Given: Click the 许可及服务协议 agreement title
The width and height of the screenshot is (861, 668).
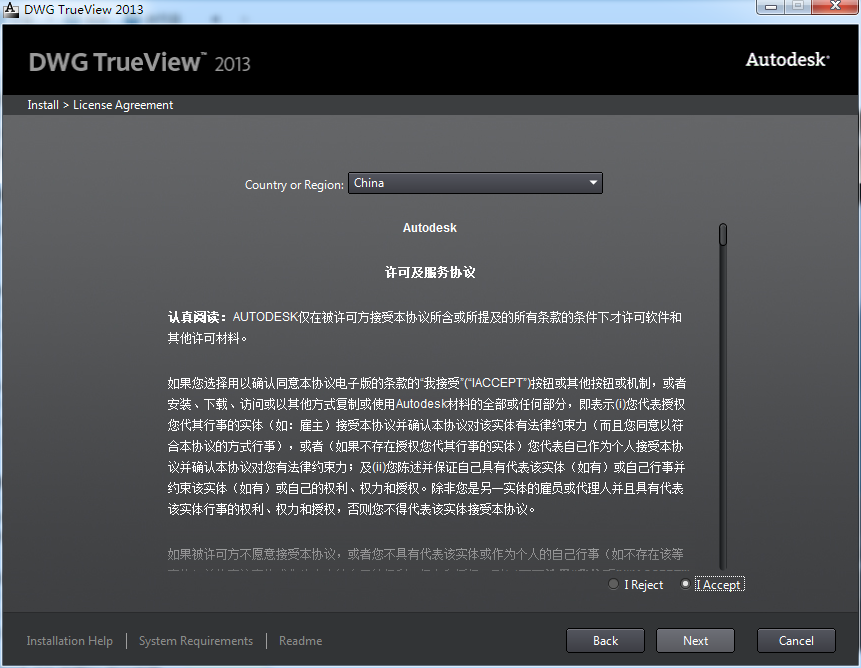Looking at the screenshot, I should click(x=430, y=272).
